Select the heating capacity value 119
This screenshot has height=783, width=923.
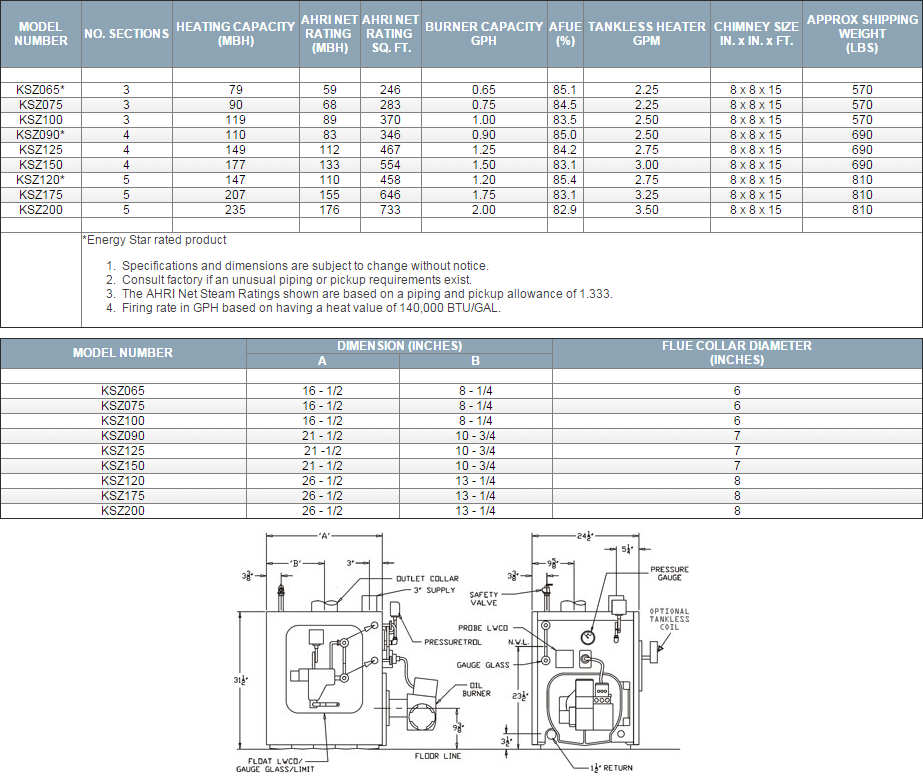click(235, 120)
